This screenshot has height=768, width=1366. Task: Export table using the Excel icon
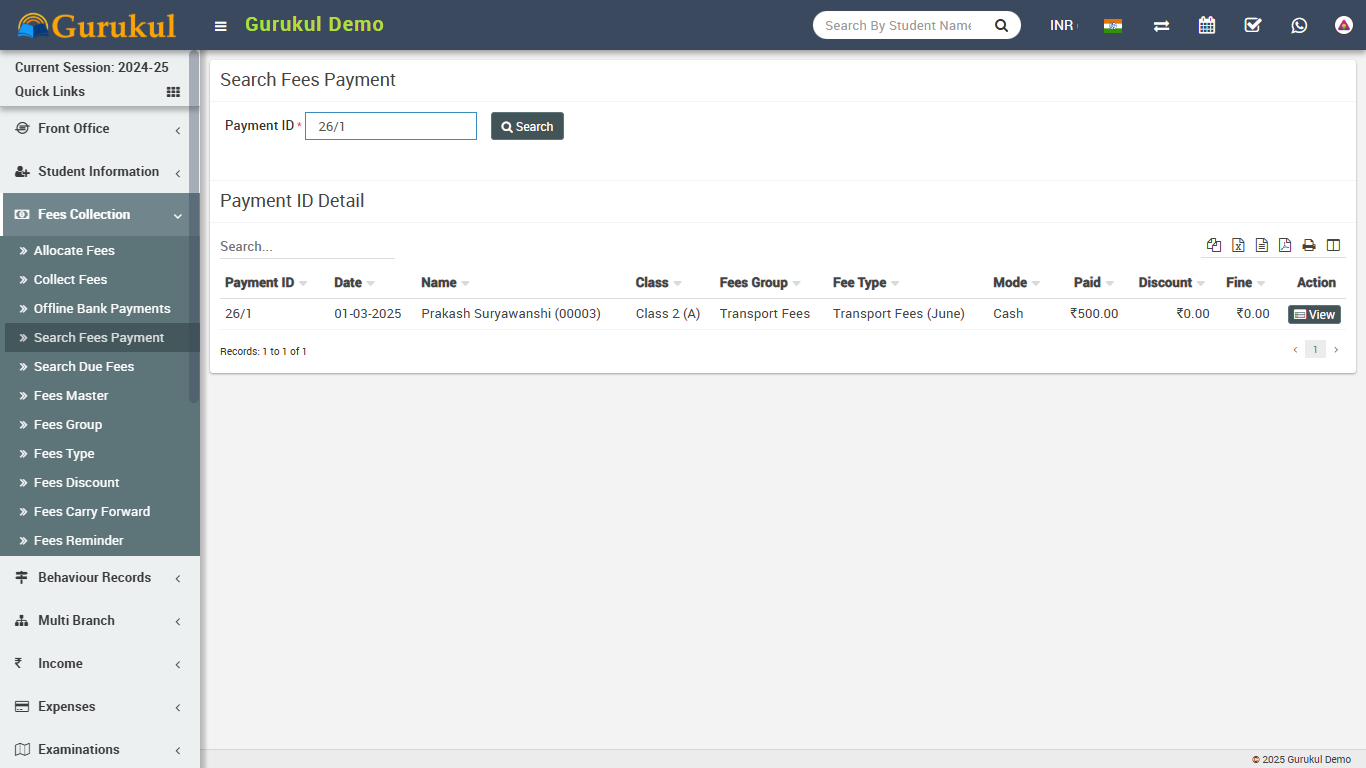[x=1238, y=245]
